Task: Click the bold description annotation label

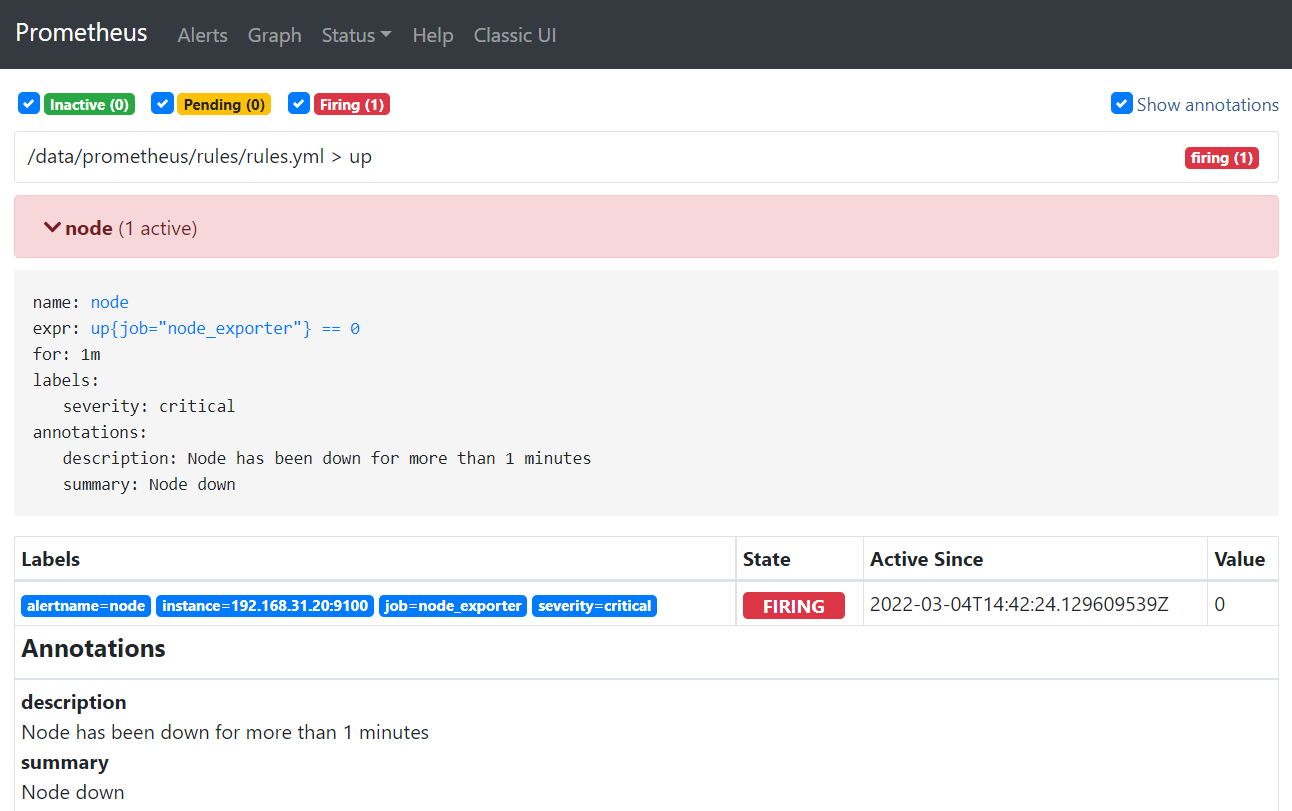Action: point(74,702)
